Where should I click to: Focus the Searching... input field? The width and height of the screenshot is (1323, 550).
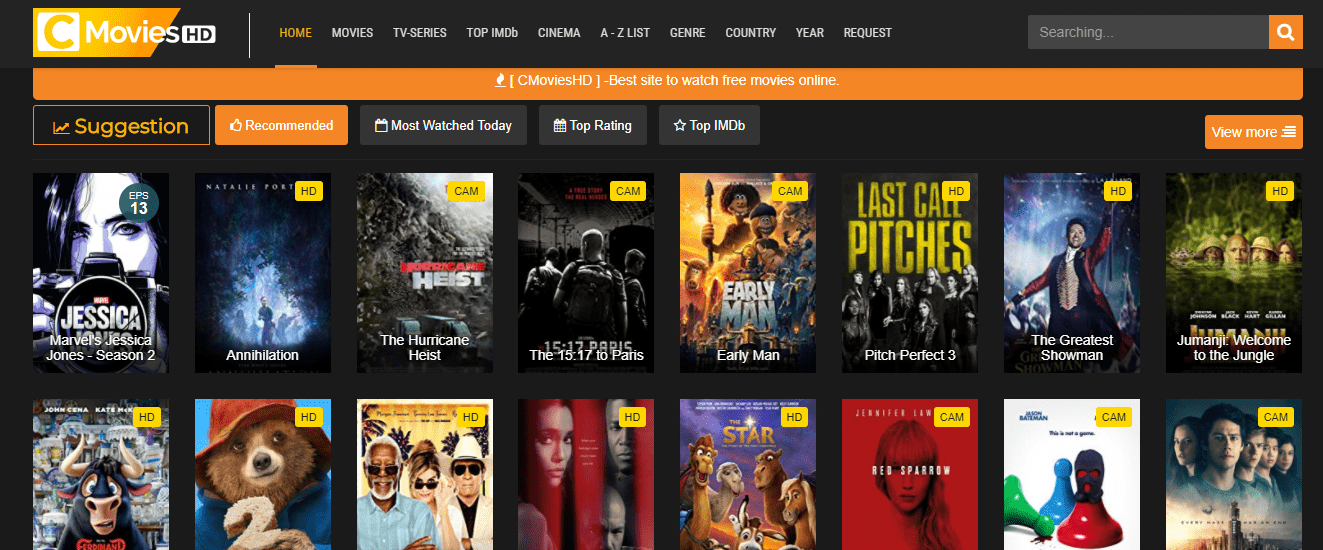1148,32
